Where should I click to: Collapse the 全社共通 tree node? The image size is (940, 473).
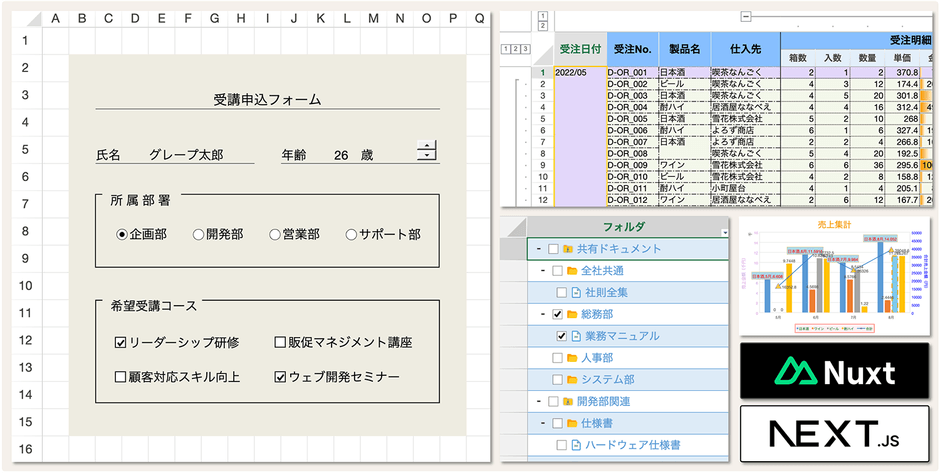click(x=541, y=271)
